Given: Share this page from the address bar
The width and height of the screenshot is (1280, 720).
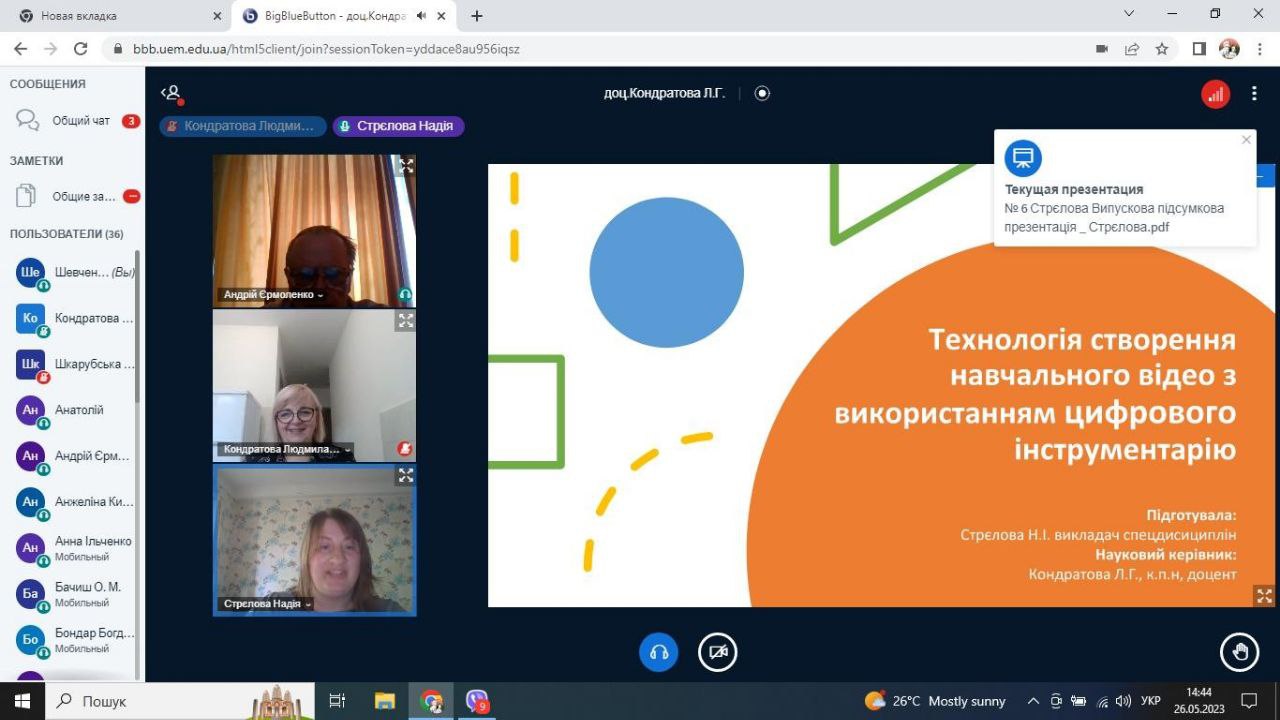Looking at the screenshot, I should [x=1132, y=48].
